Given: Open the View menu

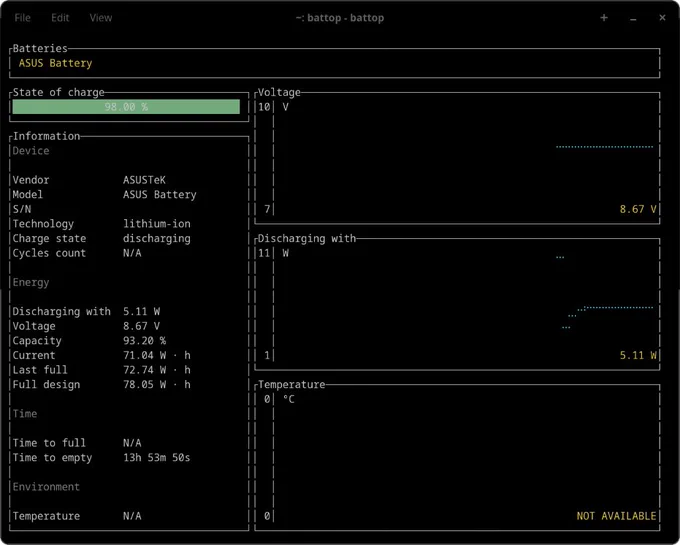Looking at the screenshot, I should coord(101,18).
